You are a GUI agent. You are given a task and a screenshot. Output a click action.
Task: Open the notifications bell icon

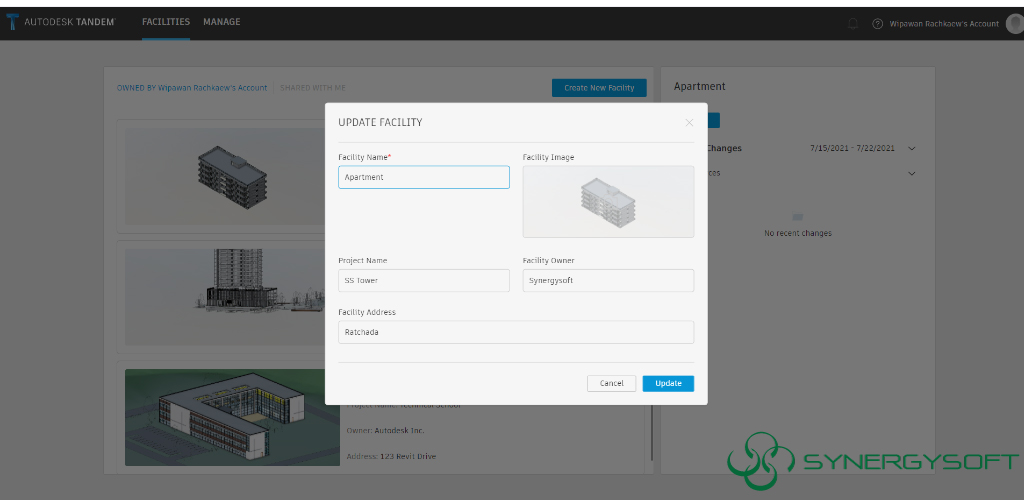[853, 24]
